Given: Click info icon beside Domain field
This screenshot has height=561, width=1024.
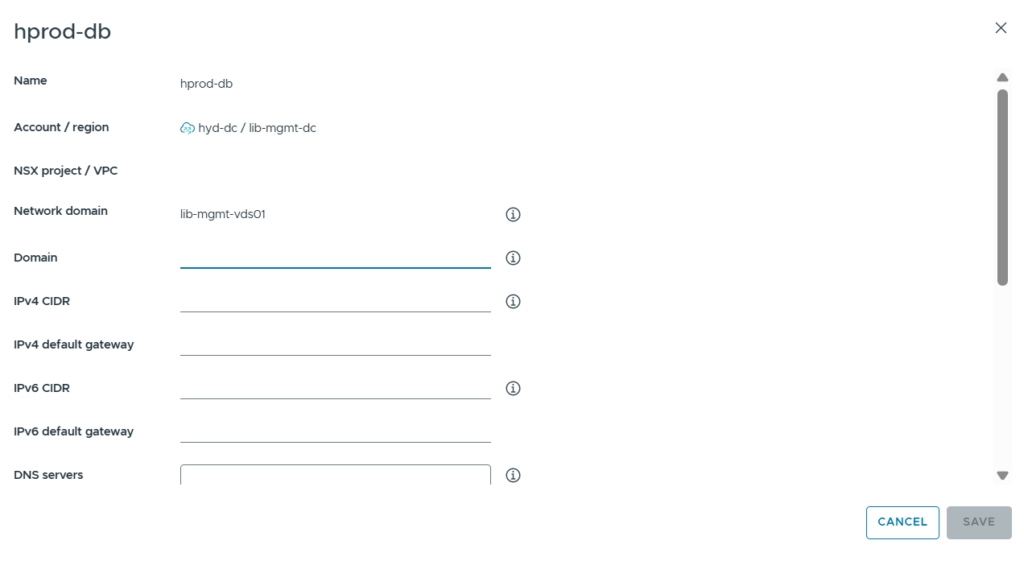Looking at the screenshot, I should pos(513,258).
